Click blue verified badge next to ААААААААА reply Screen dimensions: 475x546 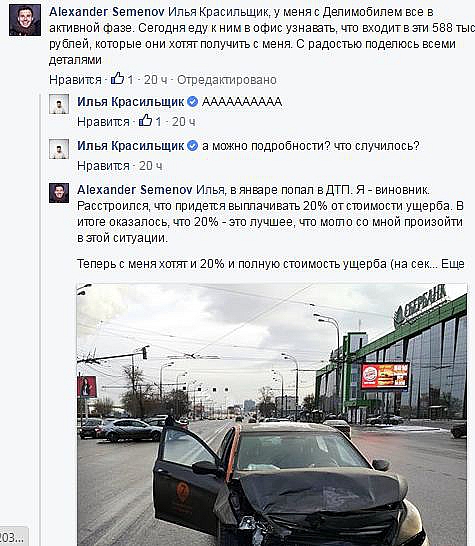[x=193, y=102]
